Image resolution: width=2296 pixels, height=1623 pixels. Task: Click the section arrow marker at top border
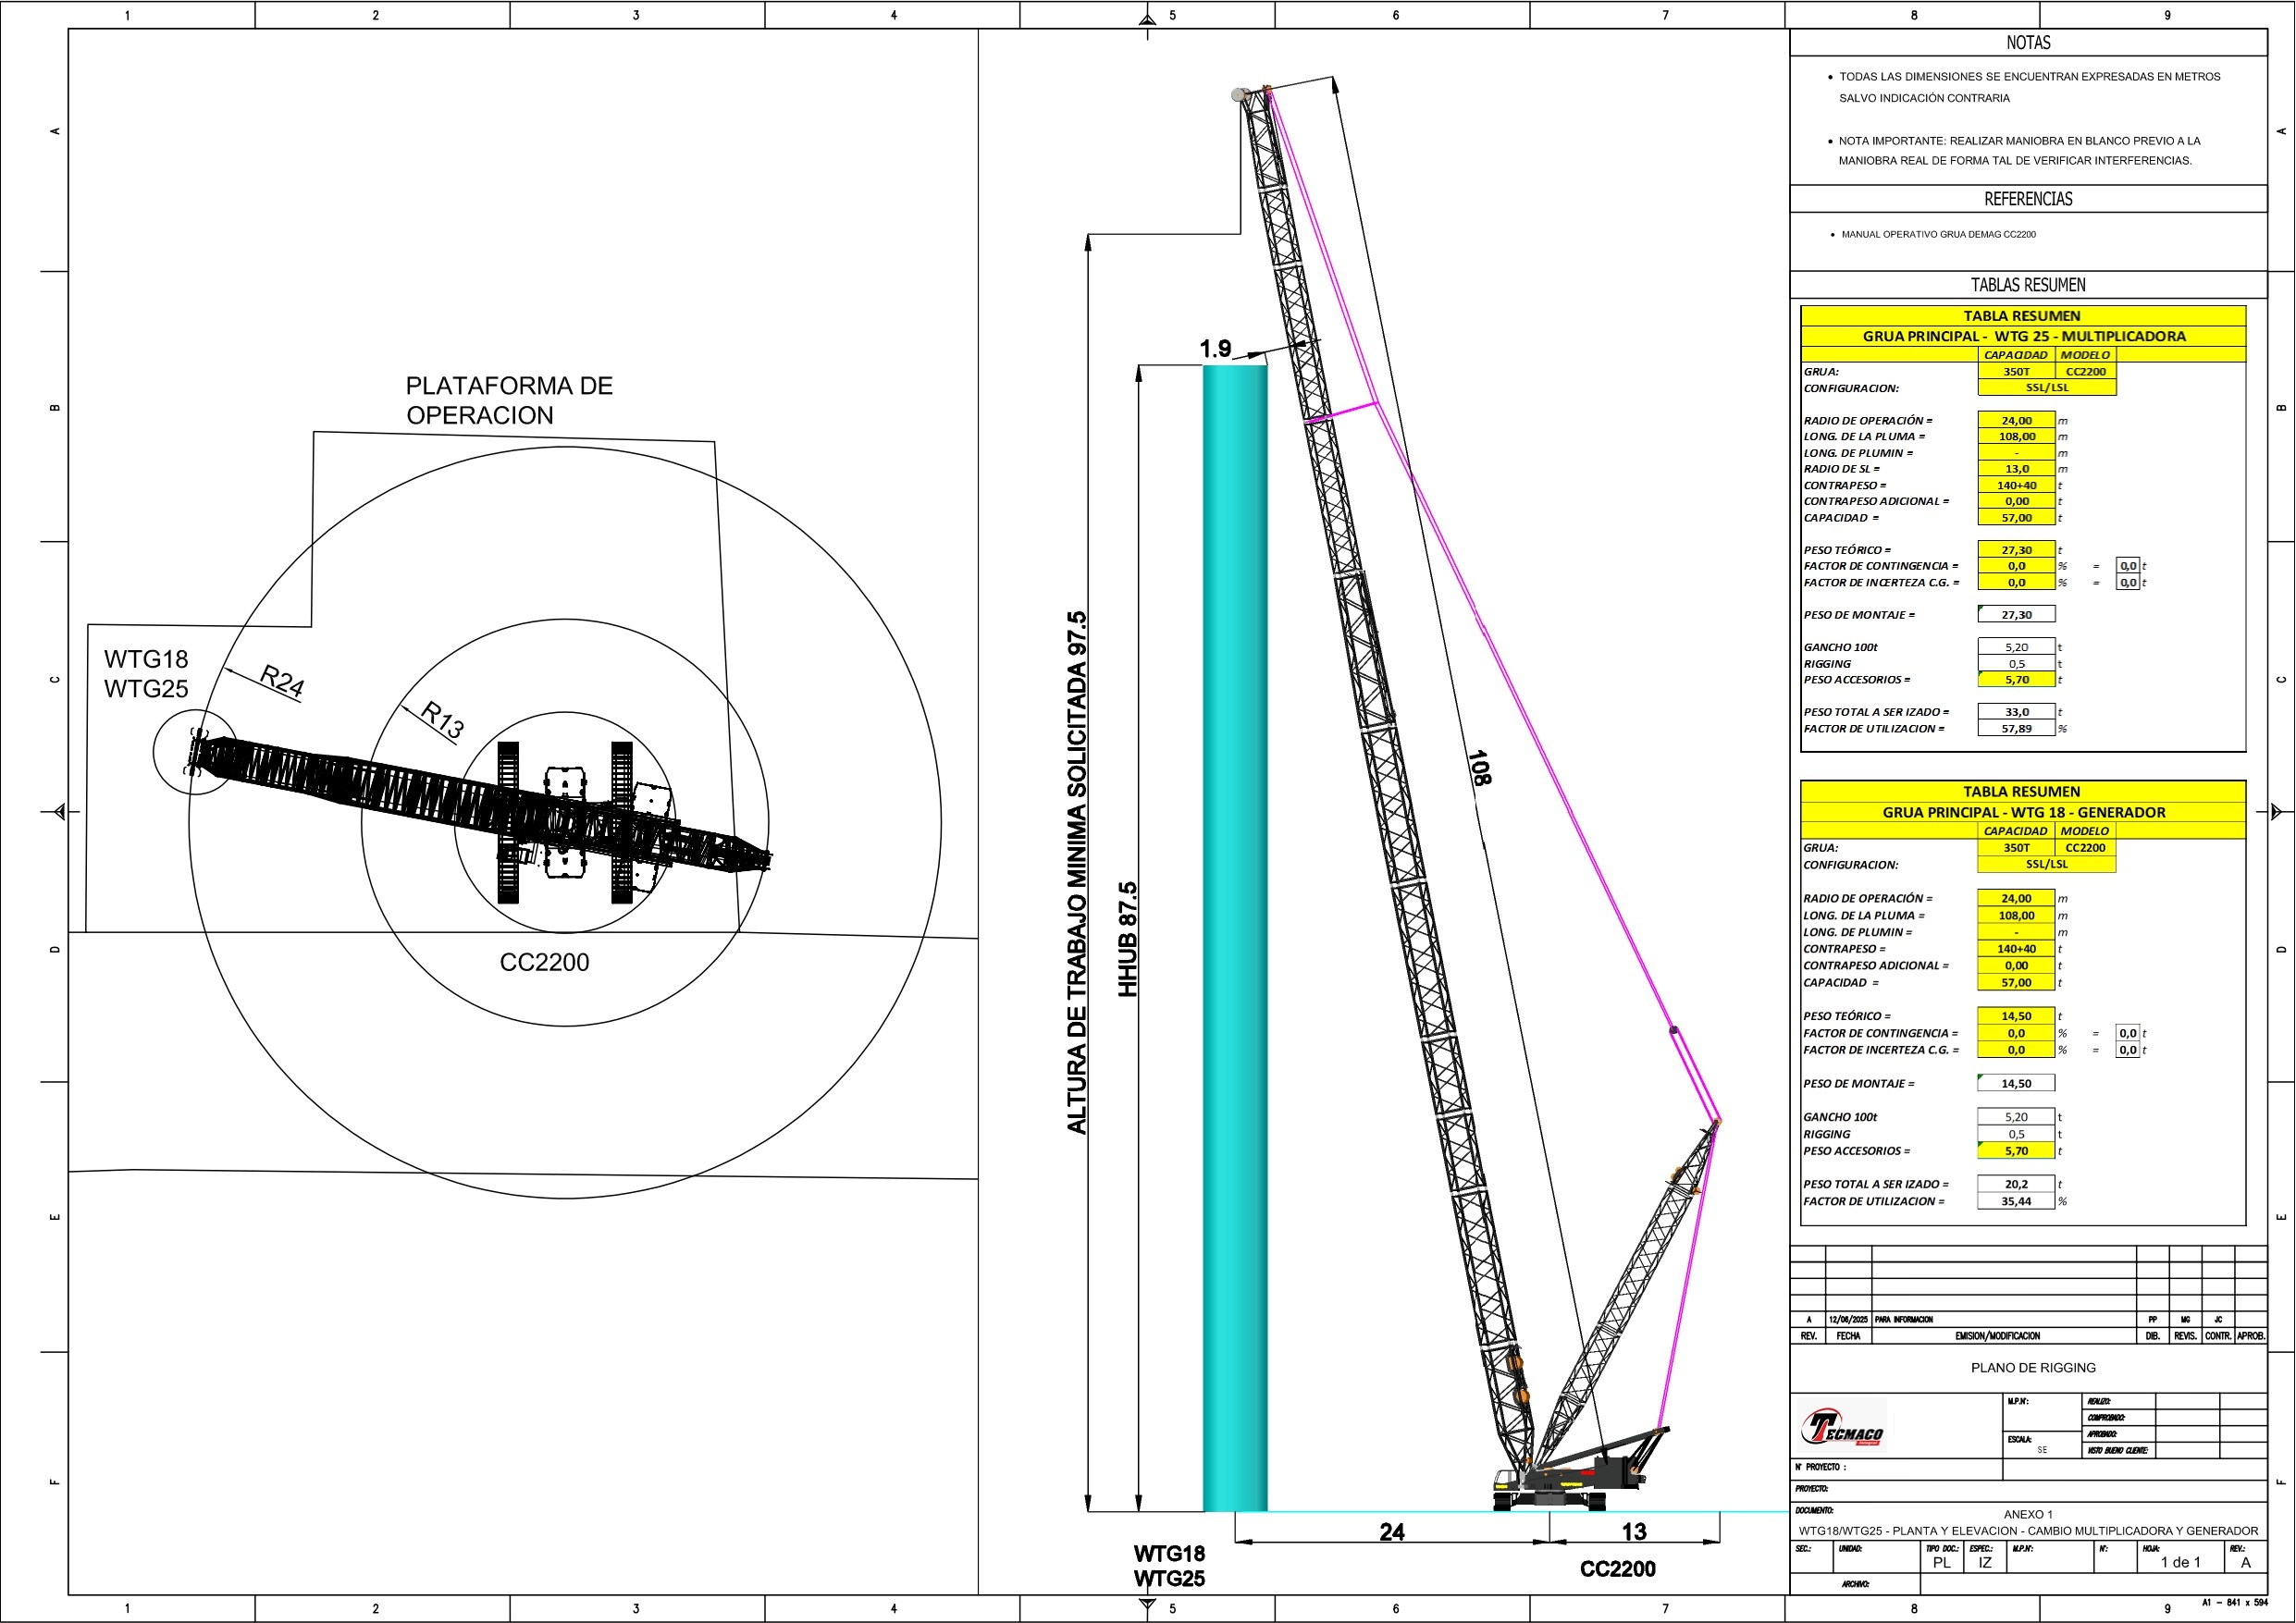tap(1148, 19)
